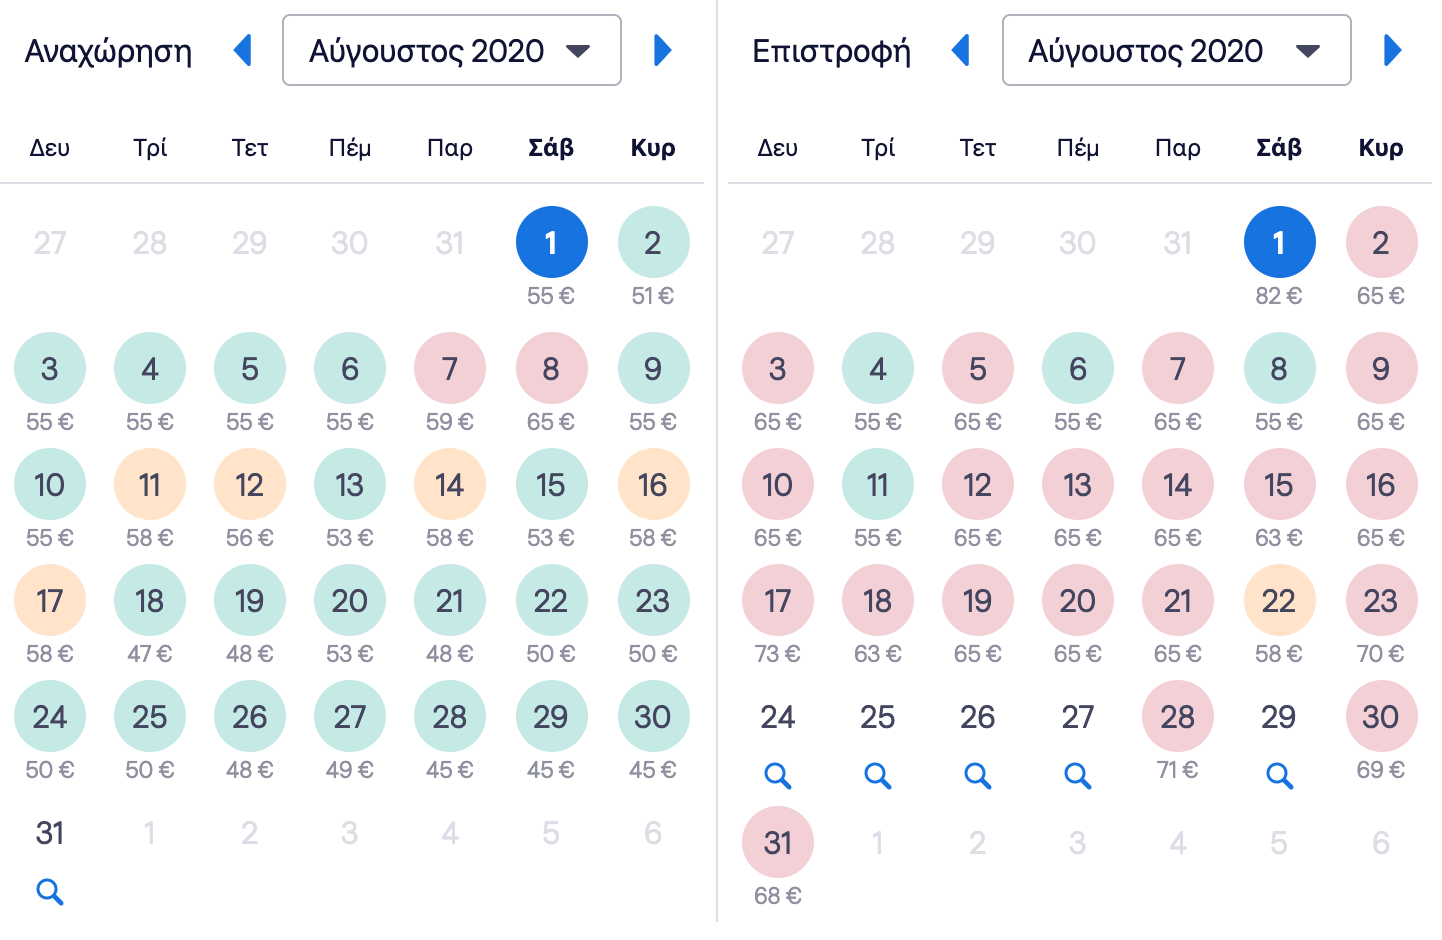
Task: Select return date 22 priced 58 €
Action: pyautogui.click(x=1279, y=601)
